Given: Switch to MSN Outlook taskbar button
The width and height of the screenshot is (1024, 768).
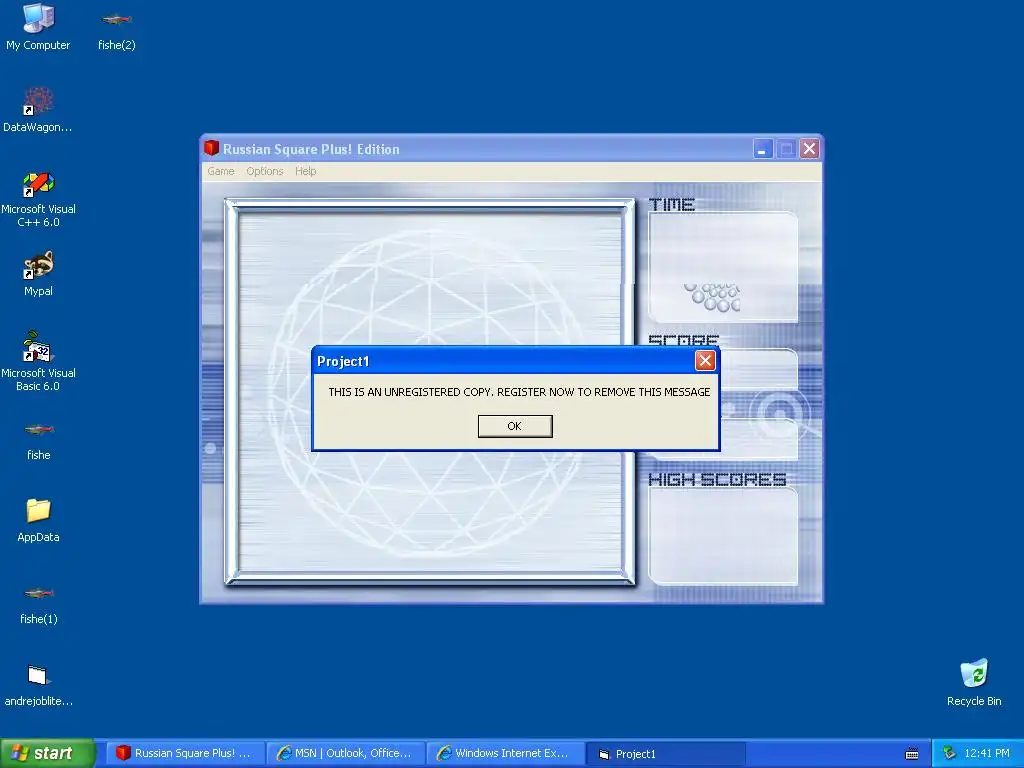Looking at the screenshot, I should (345, 753).
